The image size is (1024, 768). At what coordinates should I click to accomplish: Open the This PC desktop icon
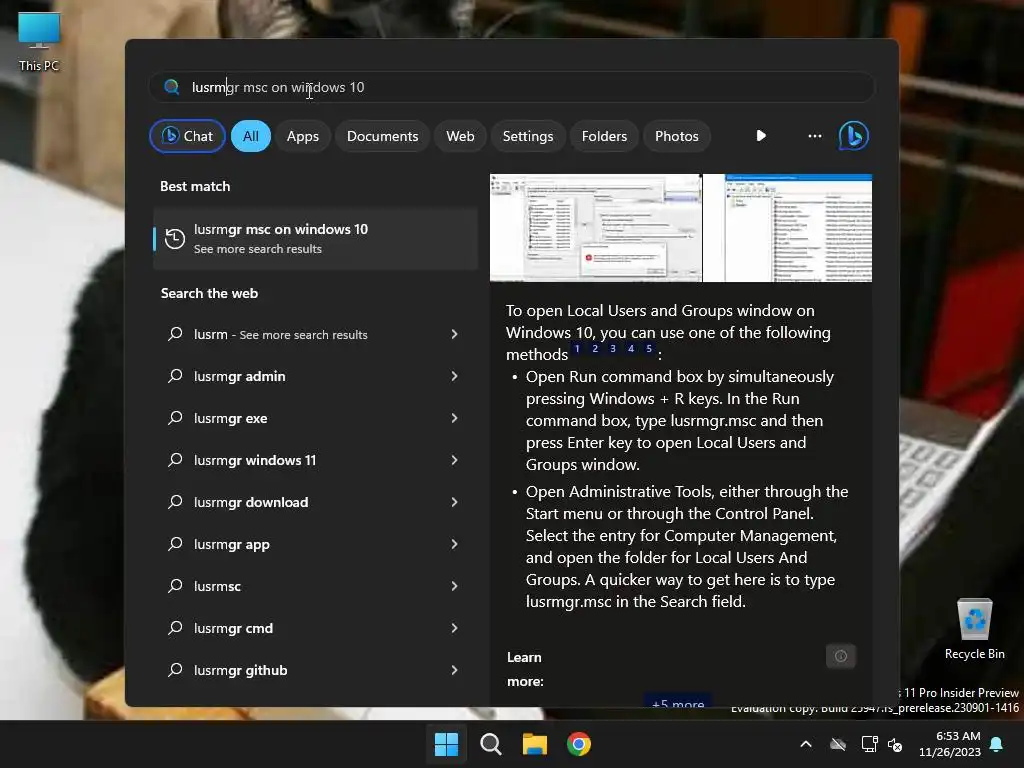tap(39, 41)
